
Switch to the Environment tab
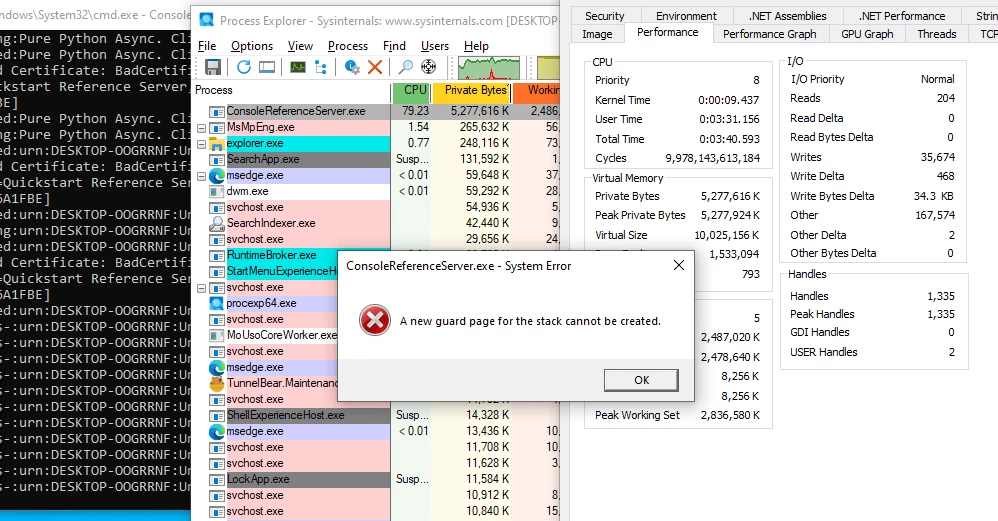tap(686, 16)
